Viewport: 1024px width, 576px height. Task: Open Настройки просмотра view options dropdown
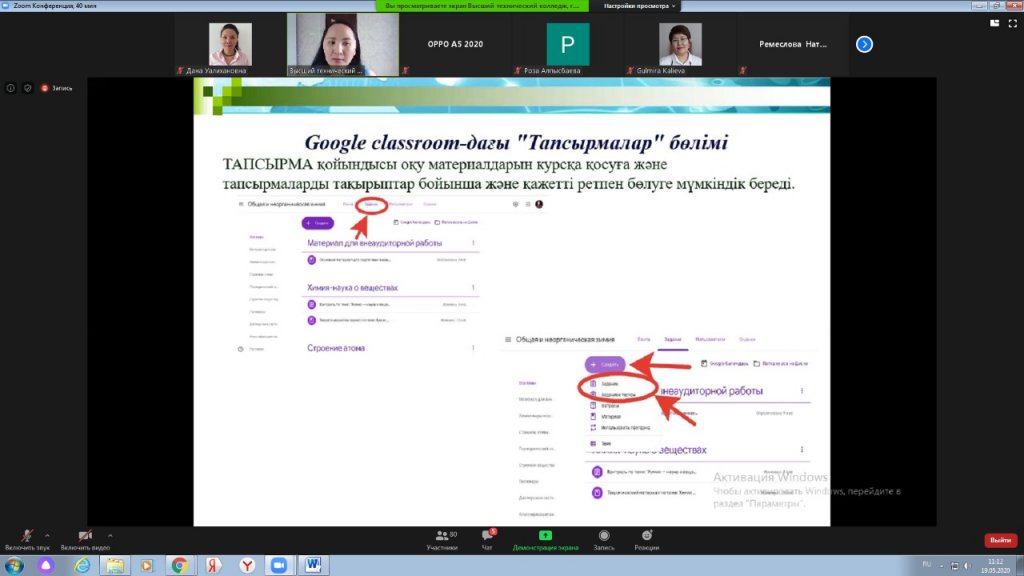pyautogui.click(x=639, y=6)
